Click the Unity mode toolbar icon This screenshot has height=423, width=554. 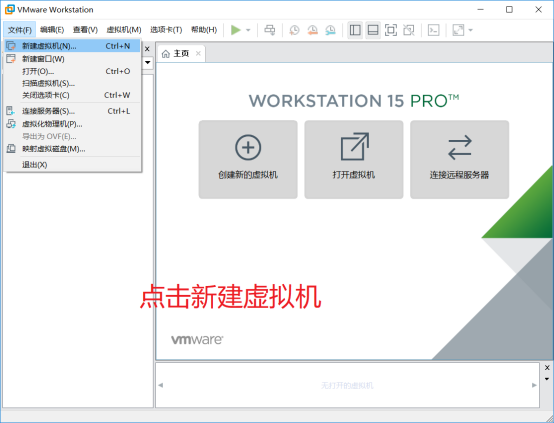pos(409,30)
